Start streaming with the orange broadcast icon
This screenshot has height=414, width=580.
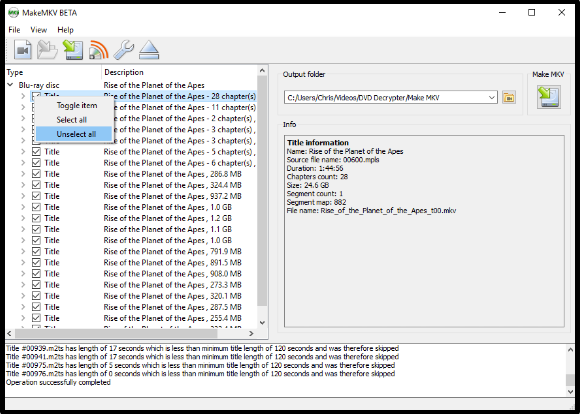tap(98, 50)
